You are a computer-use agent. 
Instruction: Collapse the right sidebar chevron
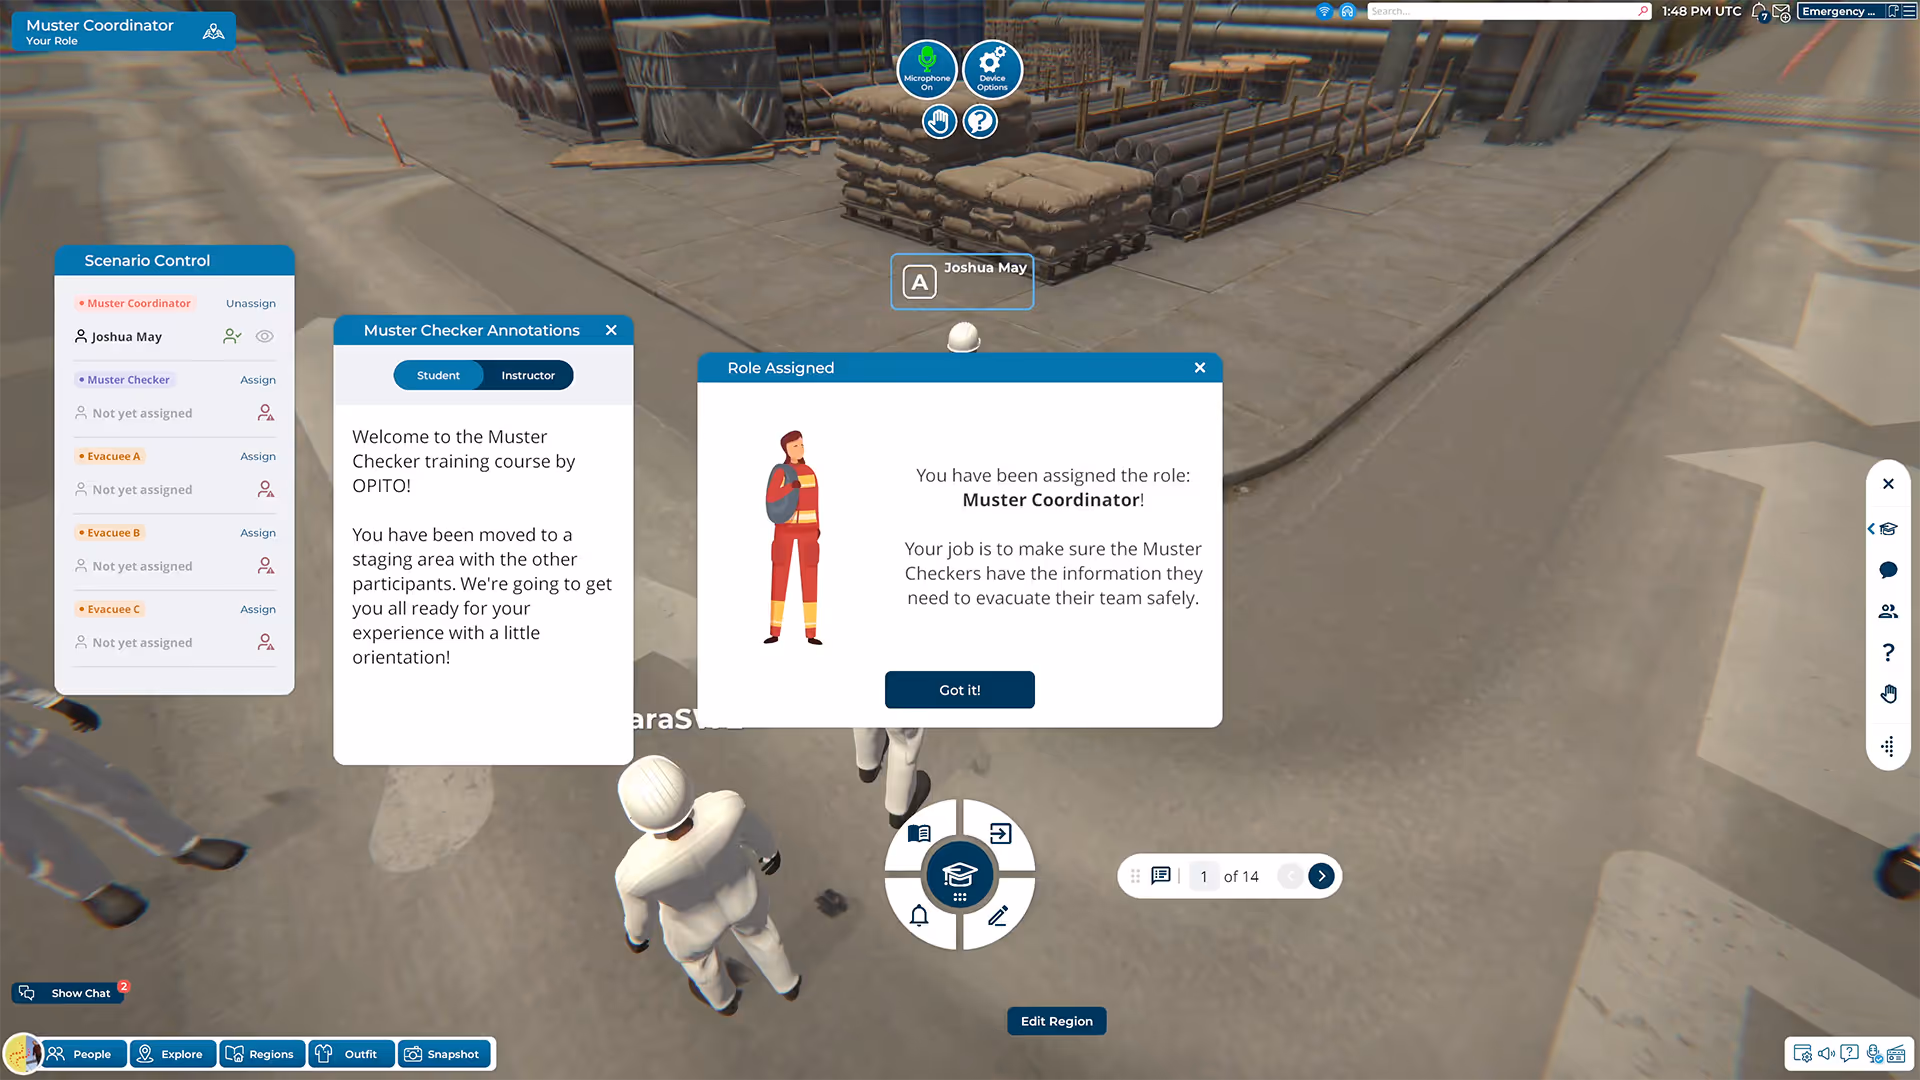coord(1871,529)
